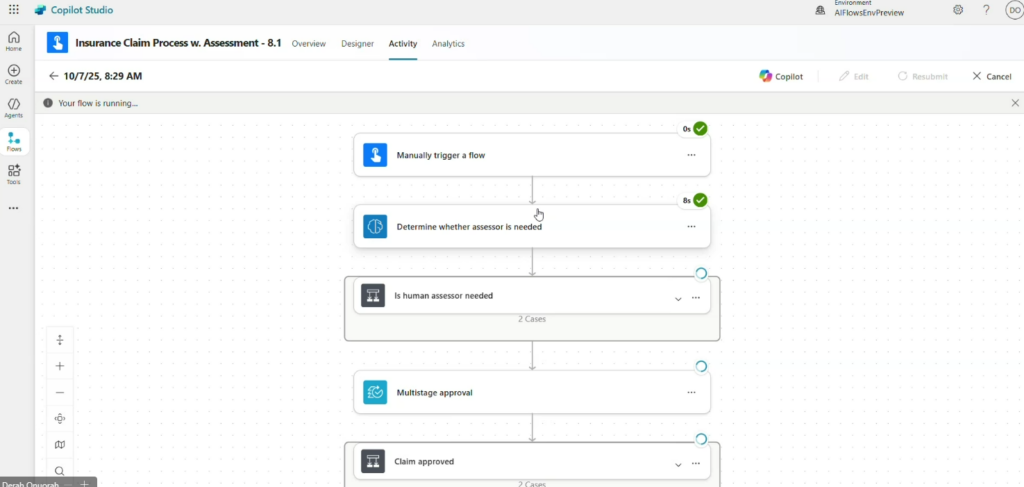The image size is (1024, 487).
Task: Open Agents in the left sidebar
Action: click(x=14, y=107)
